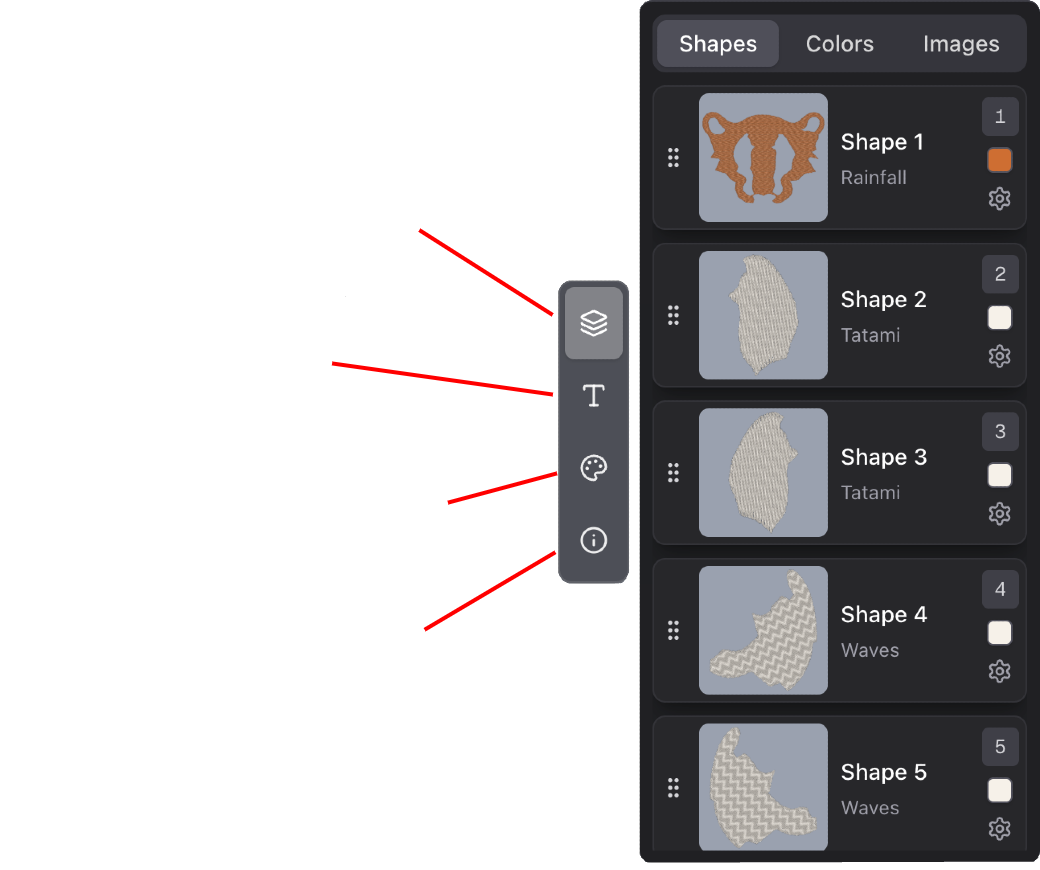Click the white color swatch on Shape 2
This screenshot has height=870, width=1040.
click(x=1000, y=317)
